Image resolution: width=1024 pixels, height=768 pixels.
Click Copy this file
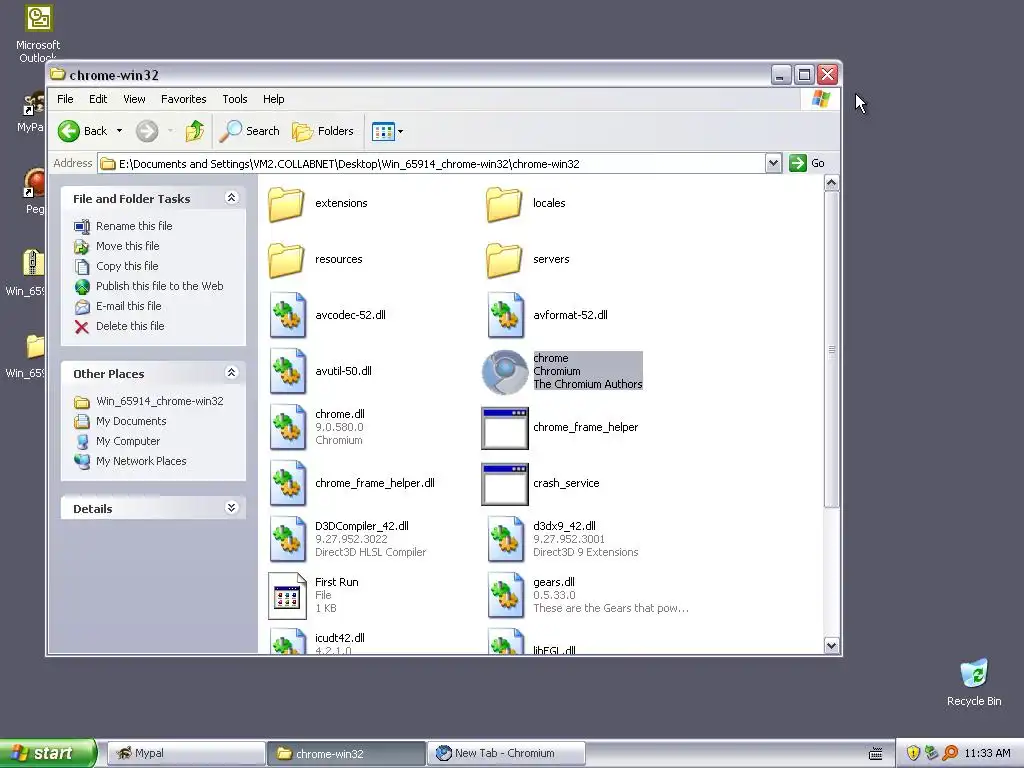click(x=127, y=266)
